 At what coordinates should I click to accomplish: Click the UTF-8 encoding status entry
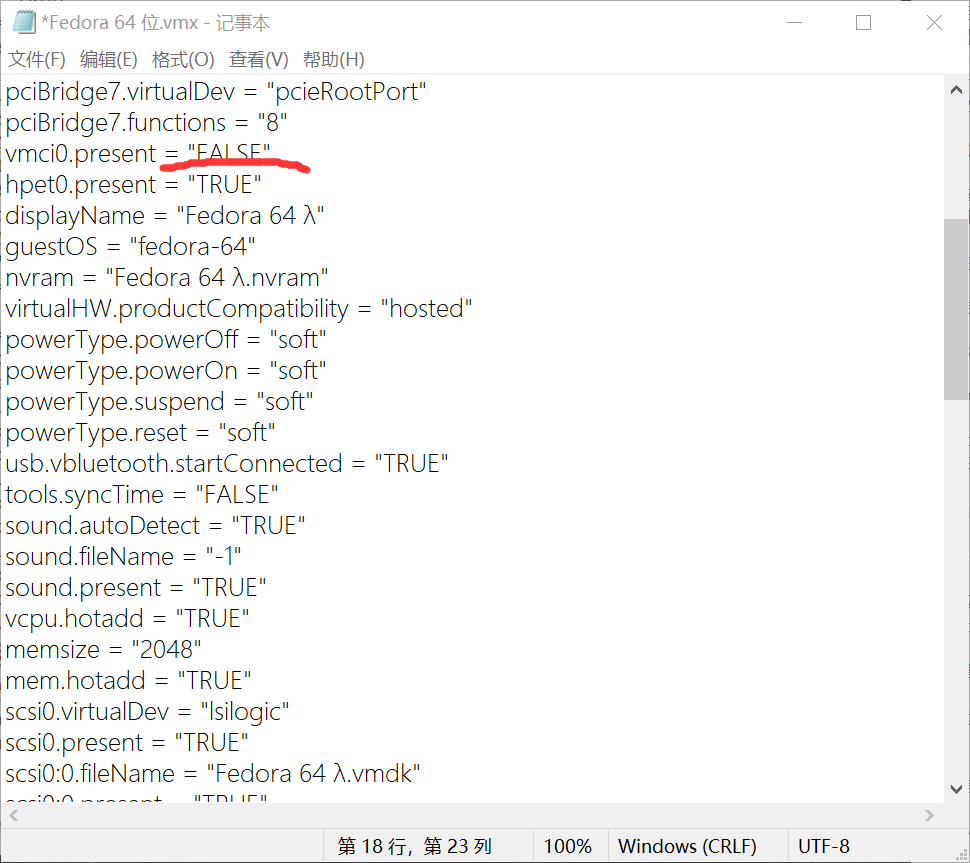click(824, 846)
